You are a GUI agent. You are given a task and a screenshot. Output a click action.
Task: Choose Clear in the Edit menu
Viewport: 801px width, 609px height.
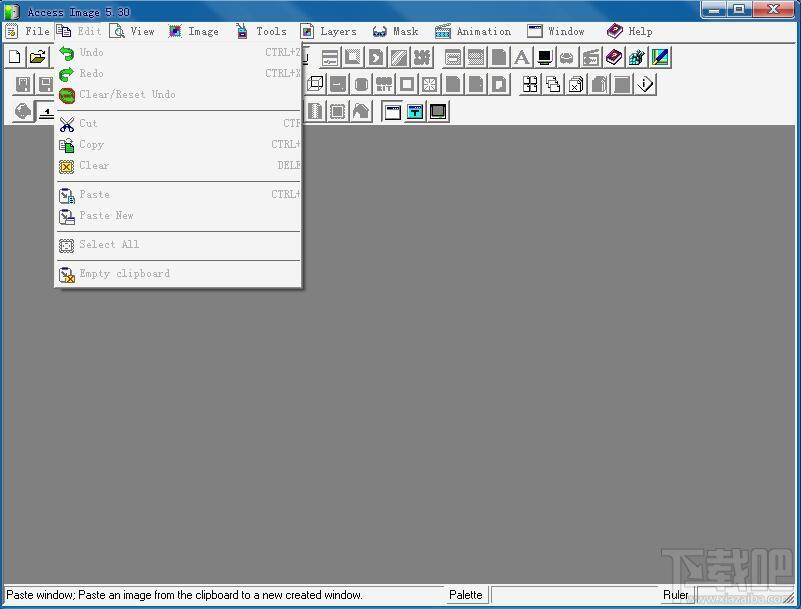(178, 166)
